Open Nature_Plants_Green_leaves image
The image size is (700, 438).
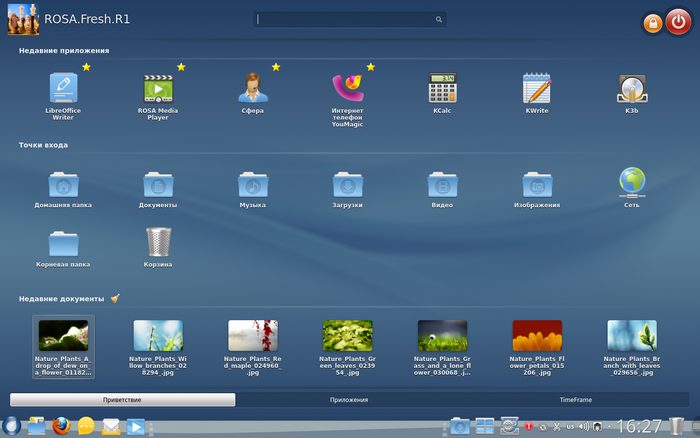[x=348, y=335]
